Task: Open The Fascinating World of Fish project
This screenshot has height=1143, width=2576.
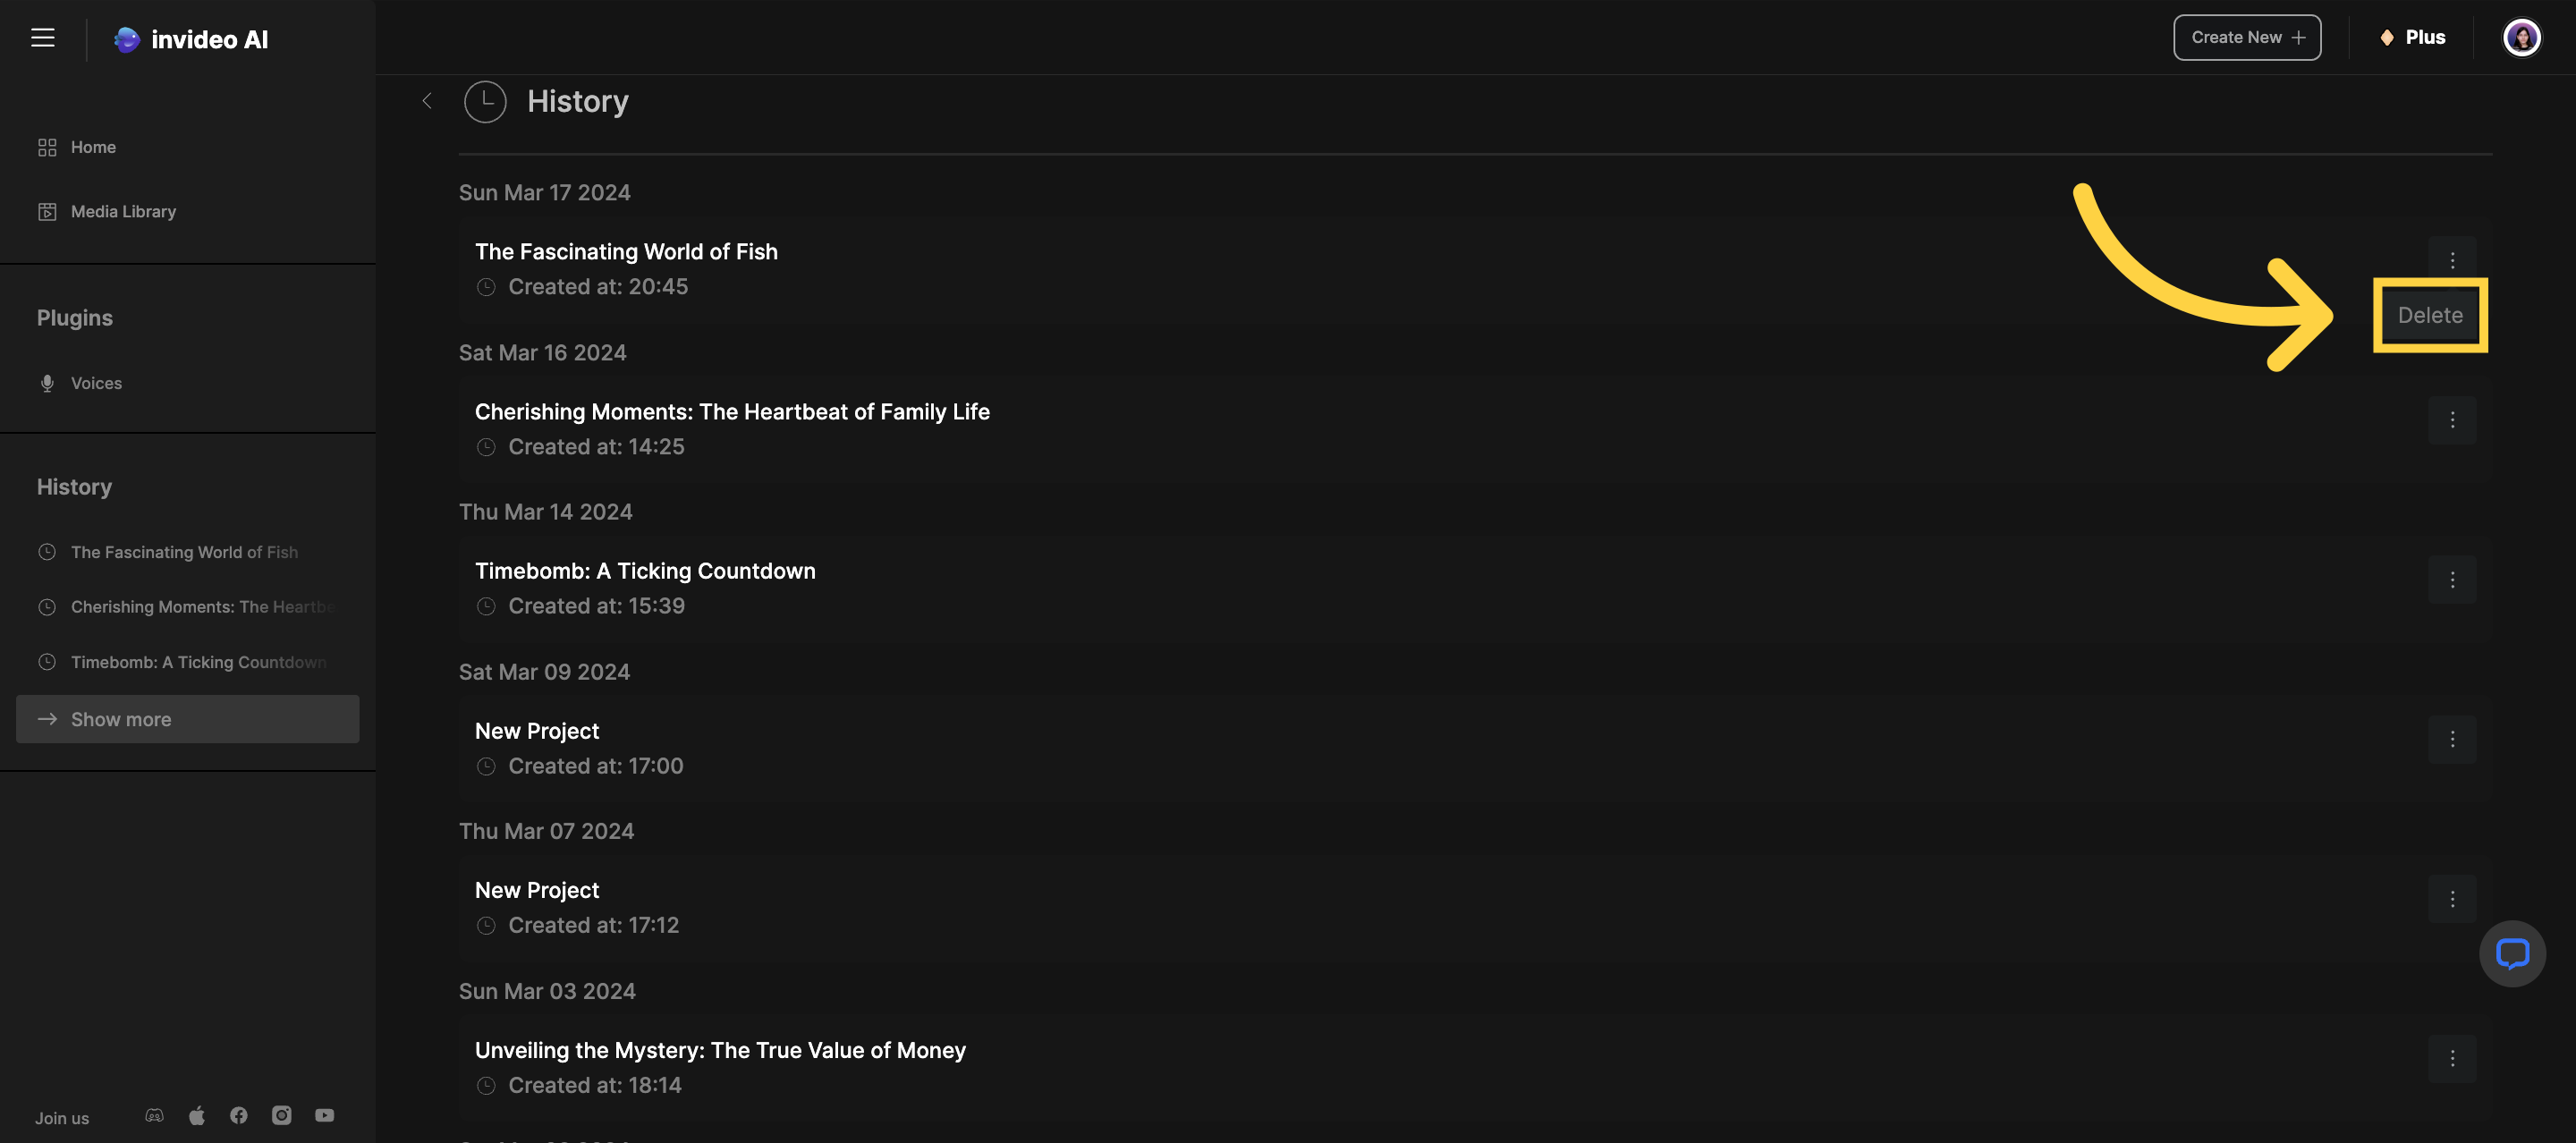Action: click(x=626, y=252)
